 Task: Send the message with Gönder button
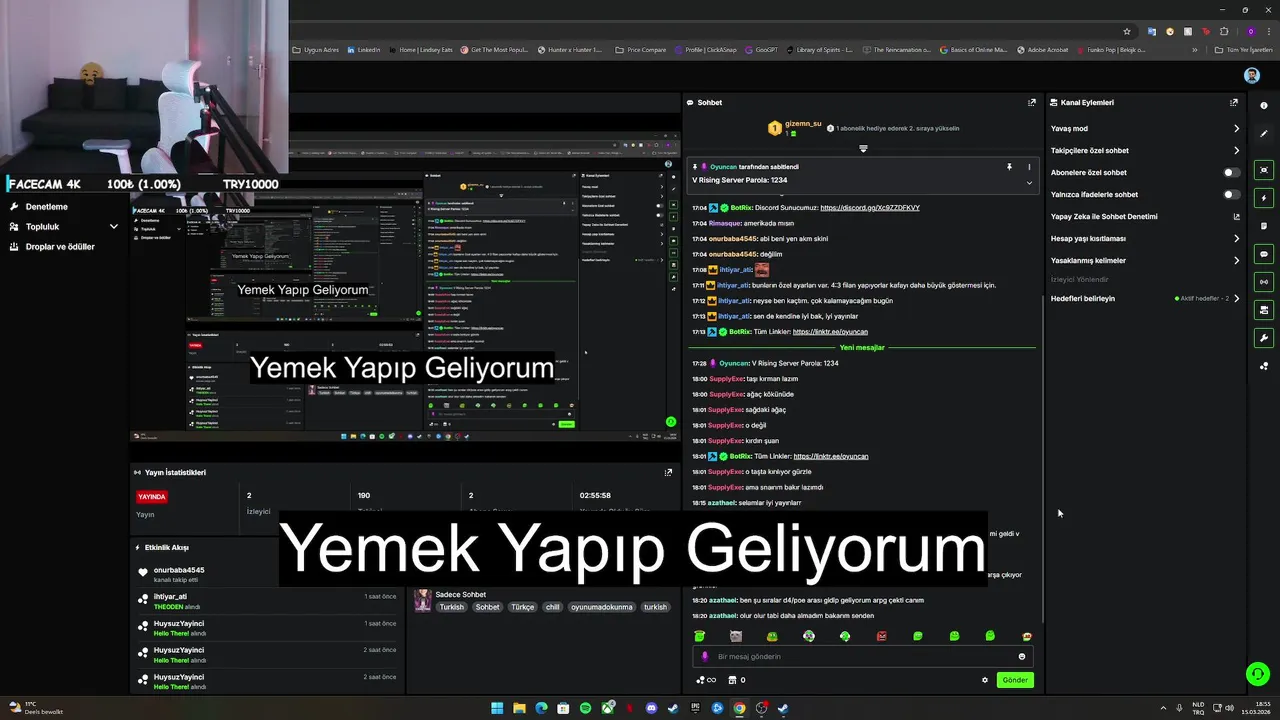[1015, 680]
